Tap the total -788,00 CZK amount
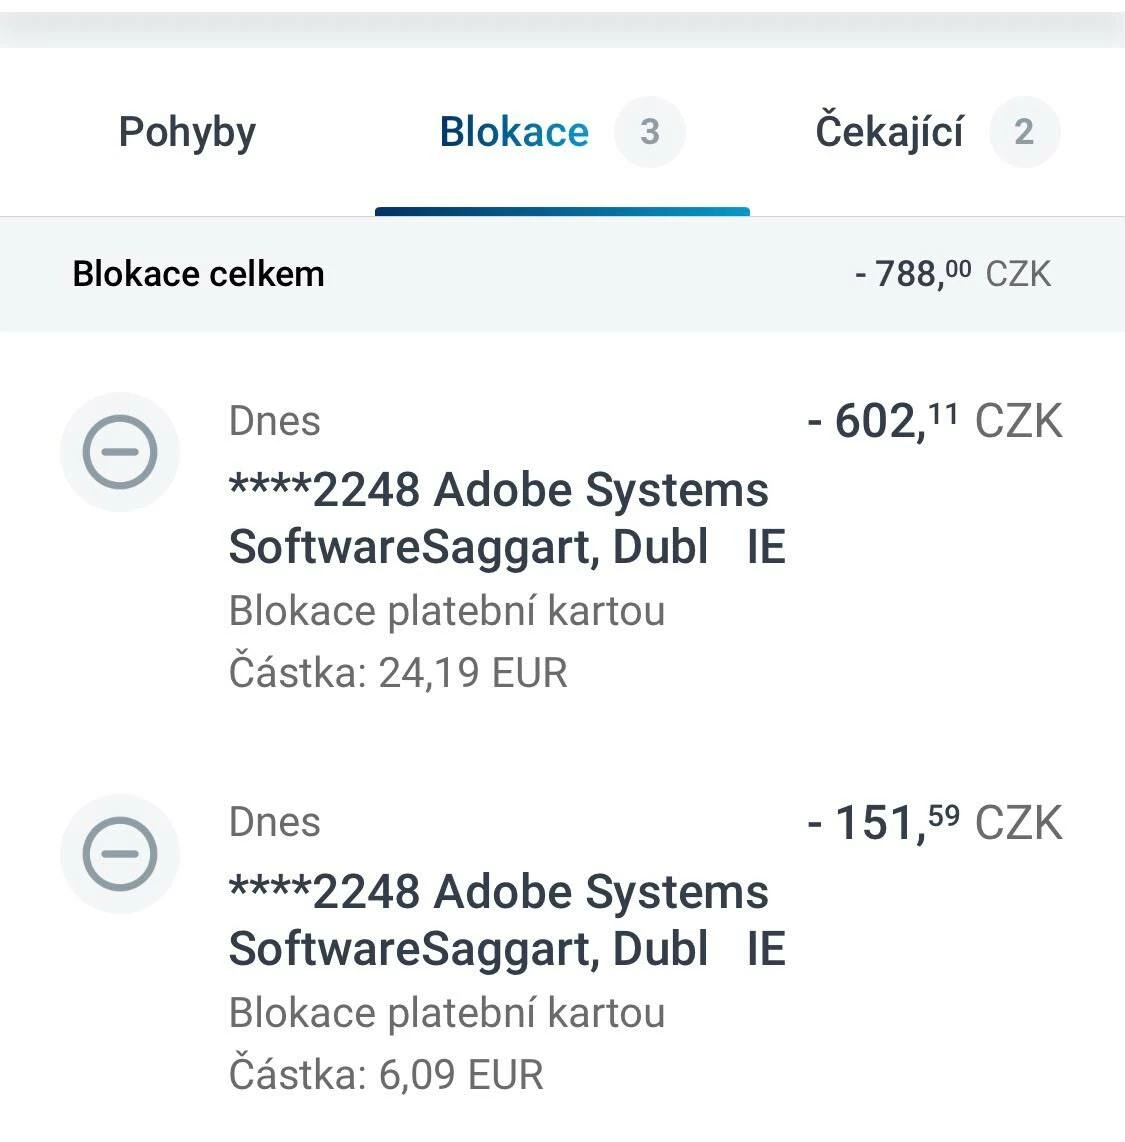This screenshot has width=1125, height=1142. pos(953,274)
